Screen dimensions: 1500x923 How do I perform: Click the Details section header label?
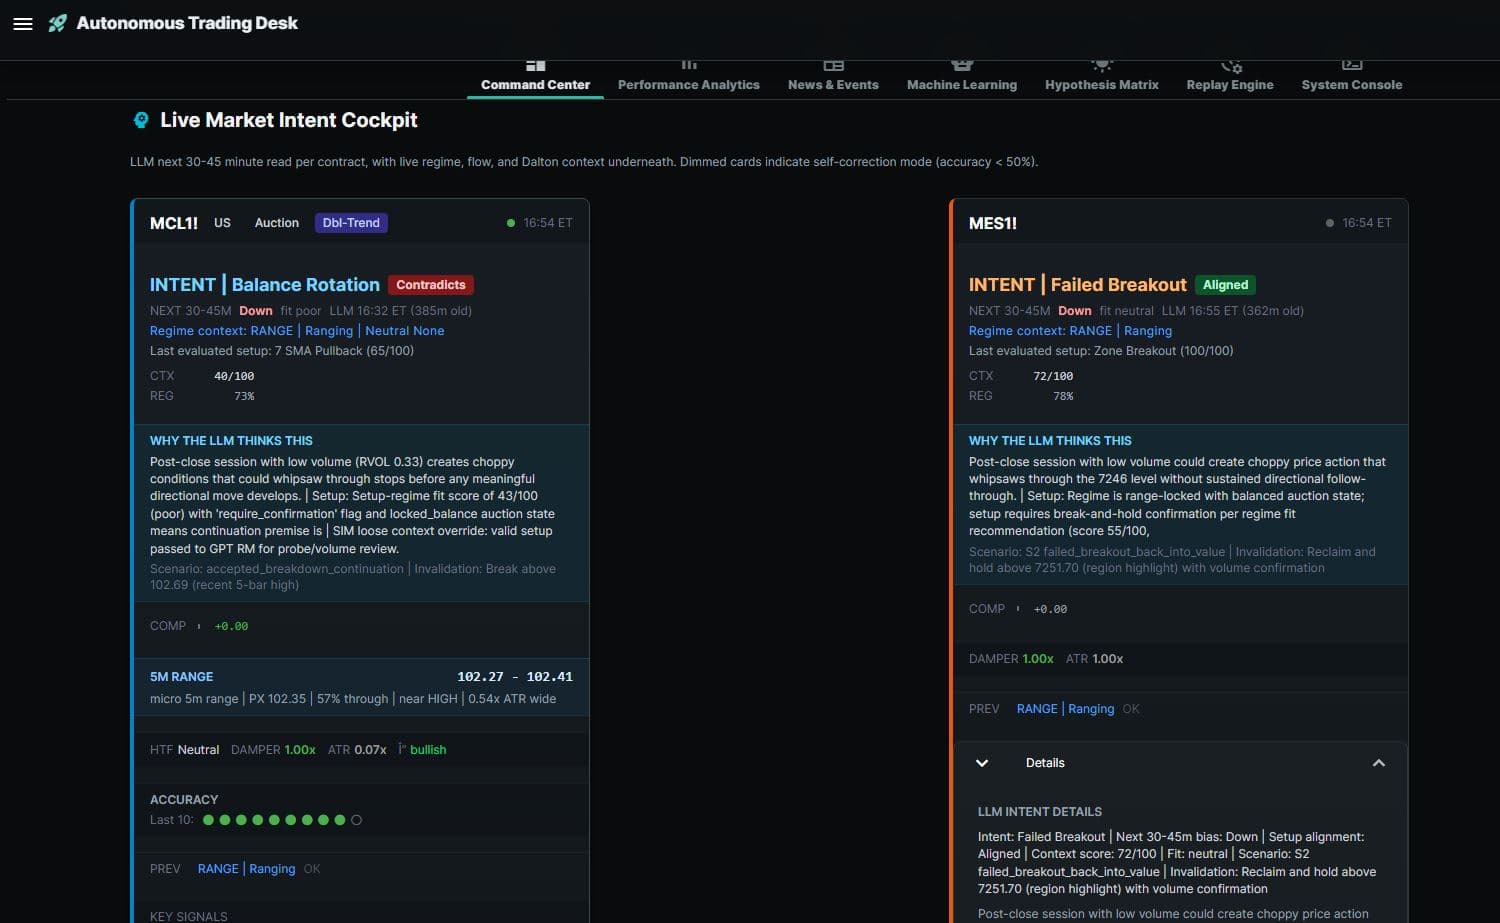tap(1045, 763)
